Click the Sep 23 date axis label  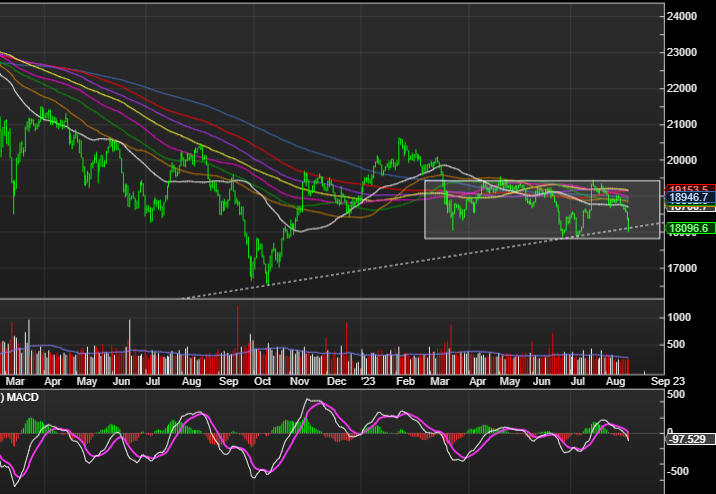pos(668,382)
